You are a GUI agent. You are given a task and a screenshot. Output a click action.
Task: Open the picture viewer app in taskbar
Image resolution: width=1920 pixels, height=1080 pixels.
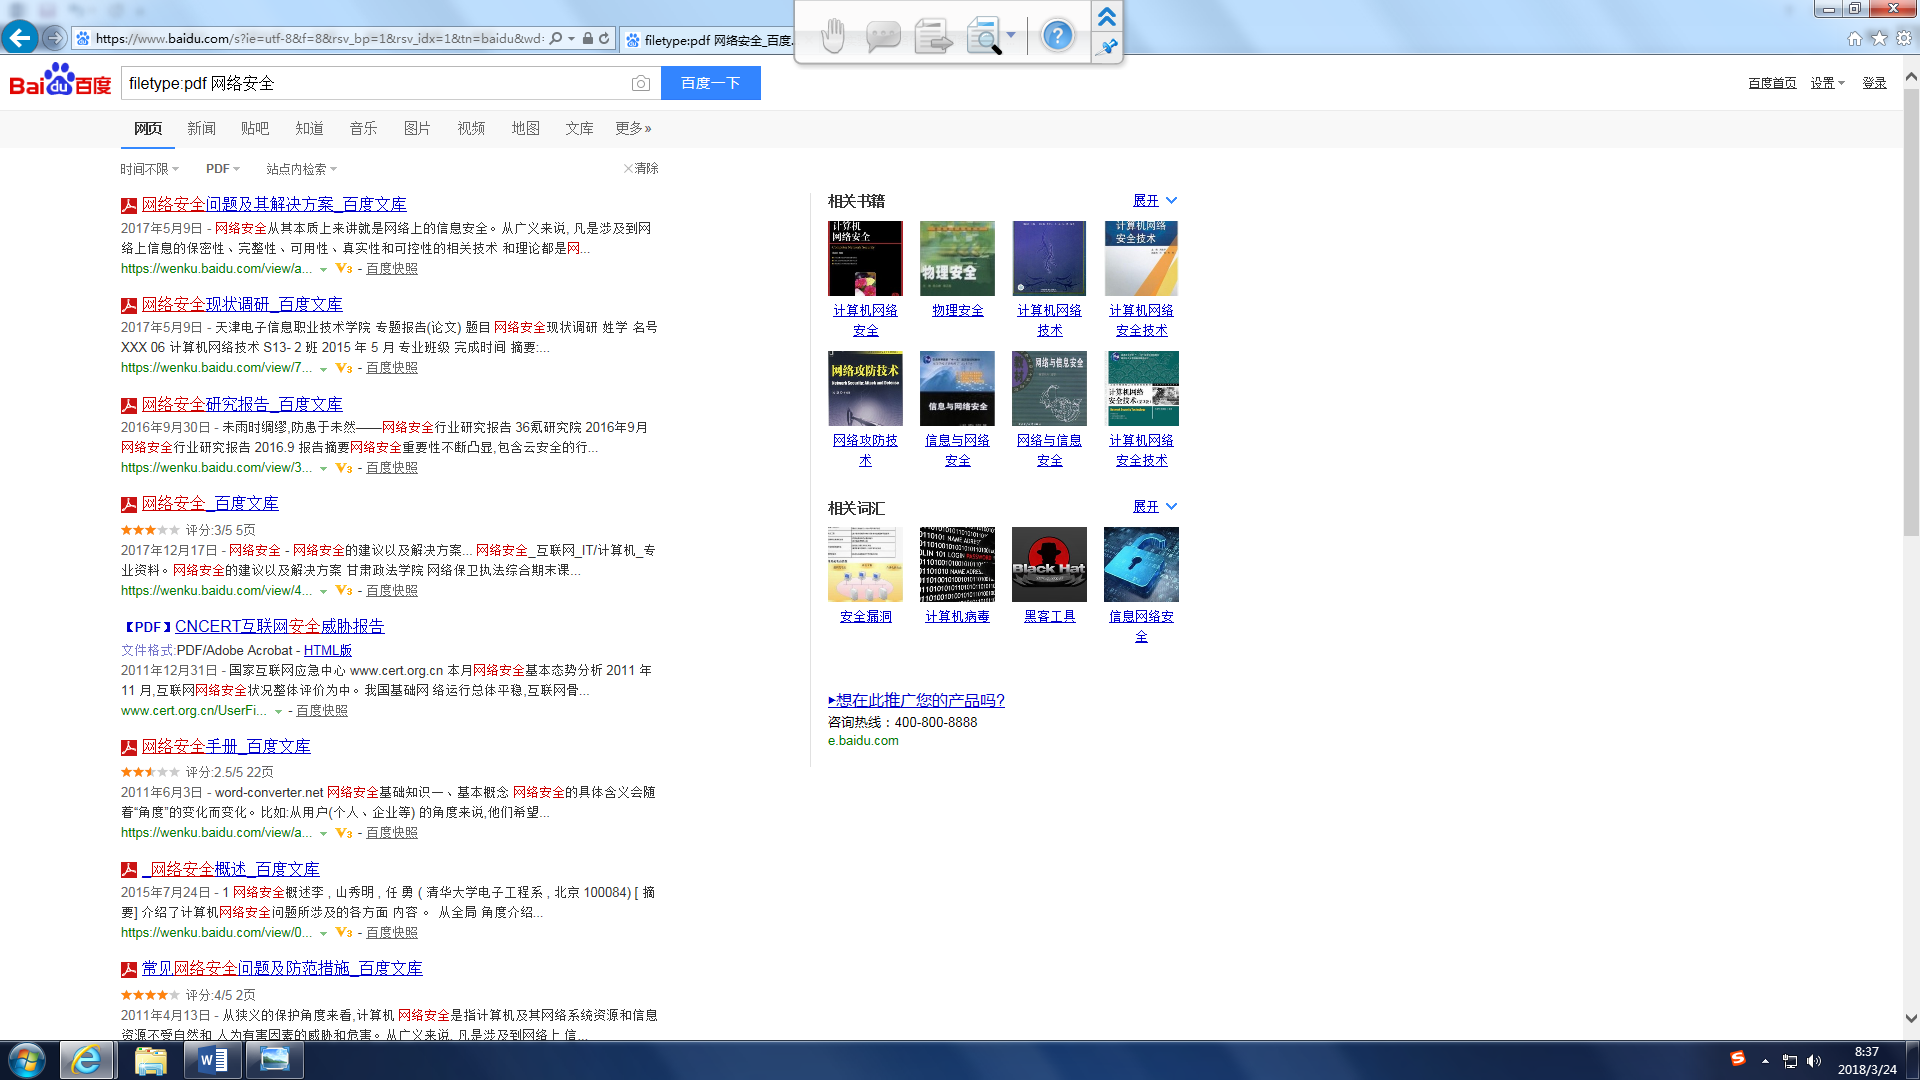274,1060
